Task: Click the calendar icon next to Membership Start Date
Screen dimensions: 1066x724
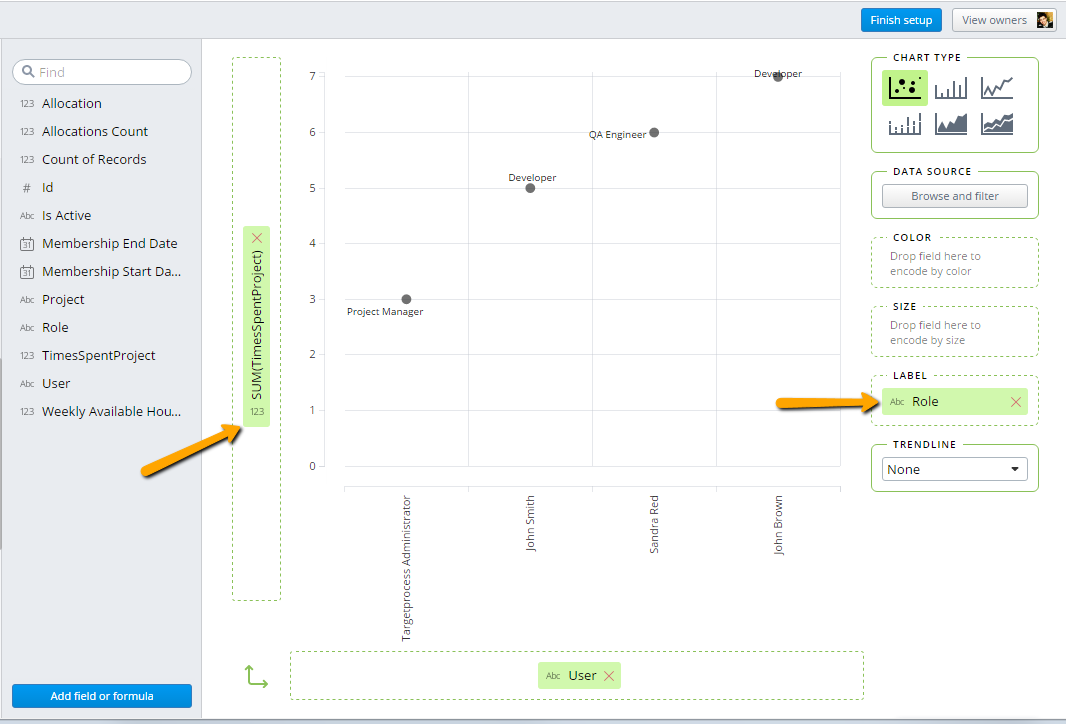Action: (27, 272)
